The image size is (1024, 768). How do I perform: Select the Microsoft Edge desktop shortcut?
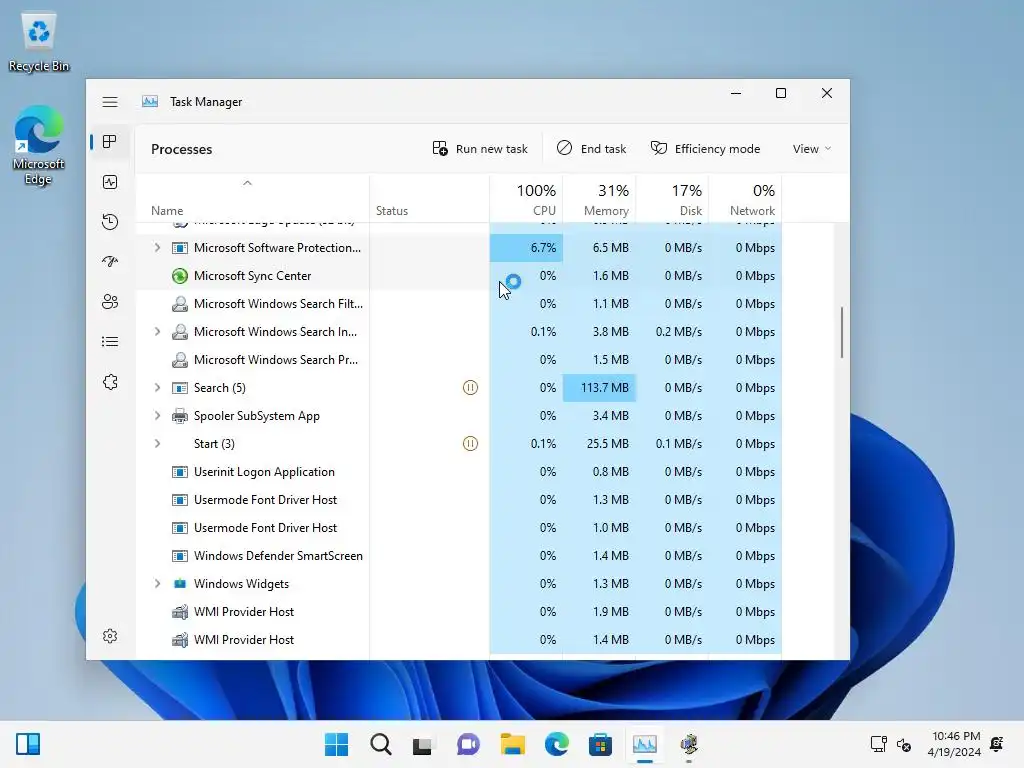coord(39,146)
